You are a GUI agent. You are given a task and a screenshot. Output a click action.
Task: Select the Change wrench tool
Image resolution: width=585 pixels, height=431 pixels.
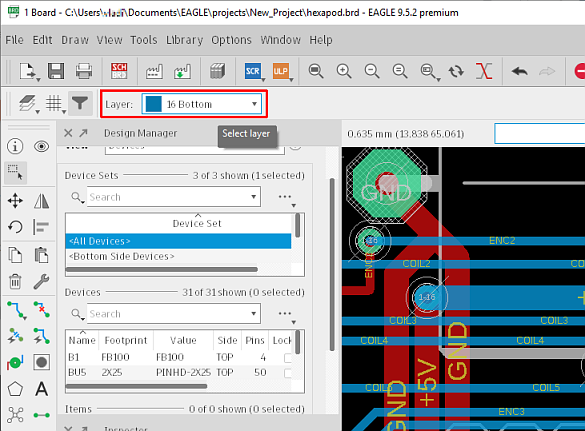41,282
